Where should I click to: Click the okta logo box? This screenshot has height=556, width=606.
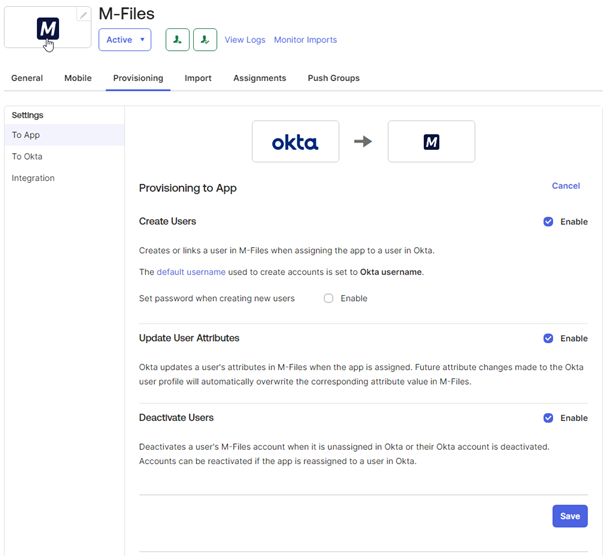point(296,141)
